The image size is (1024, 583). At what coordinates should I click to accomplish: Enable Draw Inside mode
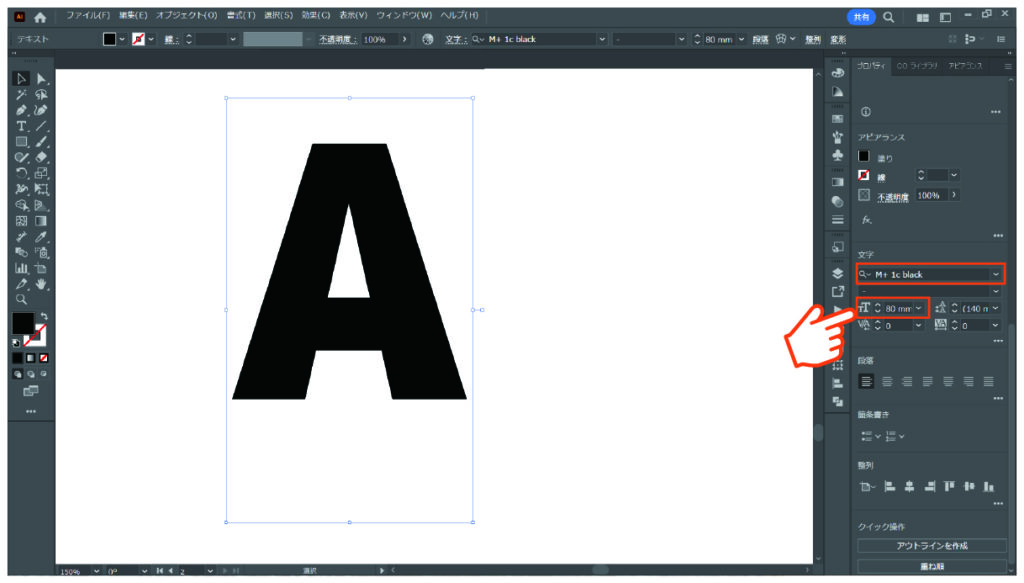(44, 374)
